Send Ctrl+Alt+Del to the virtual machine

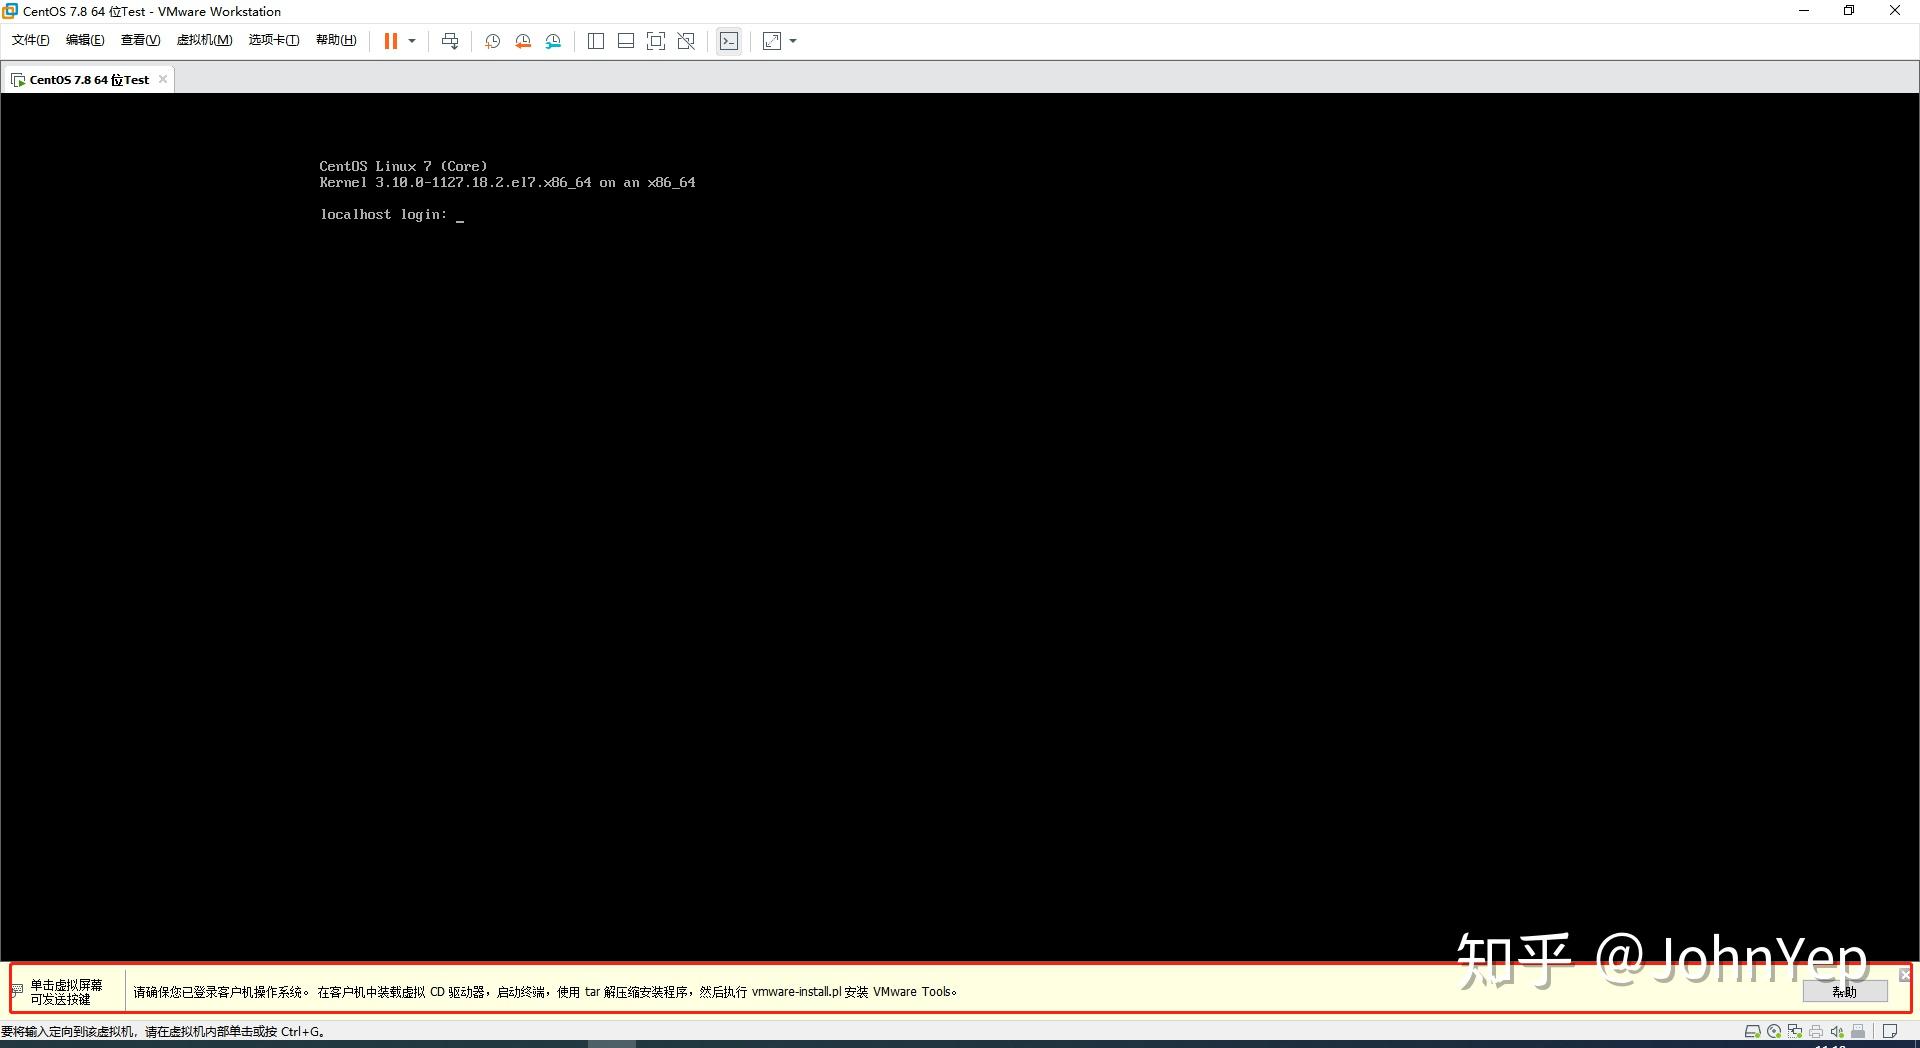(x=450, y=41)
